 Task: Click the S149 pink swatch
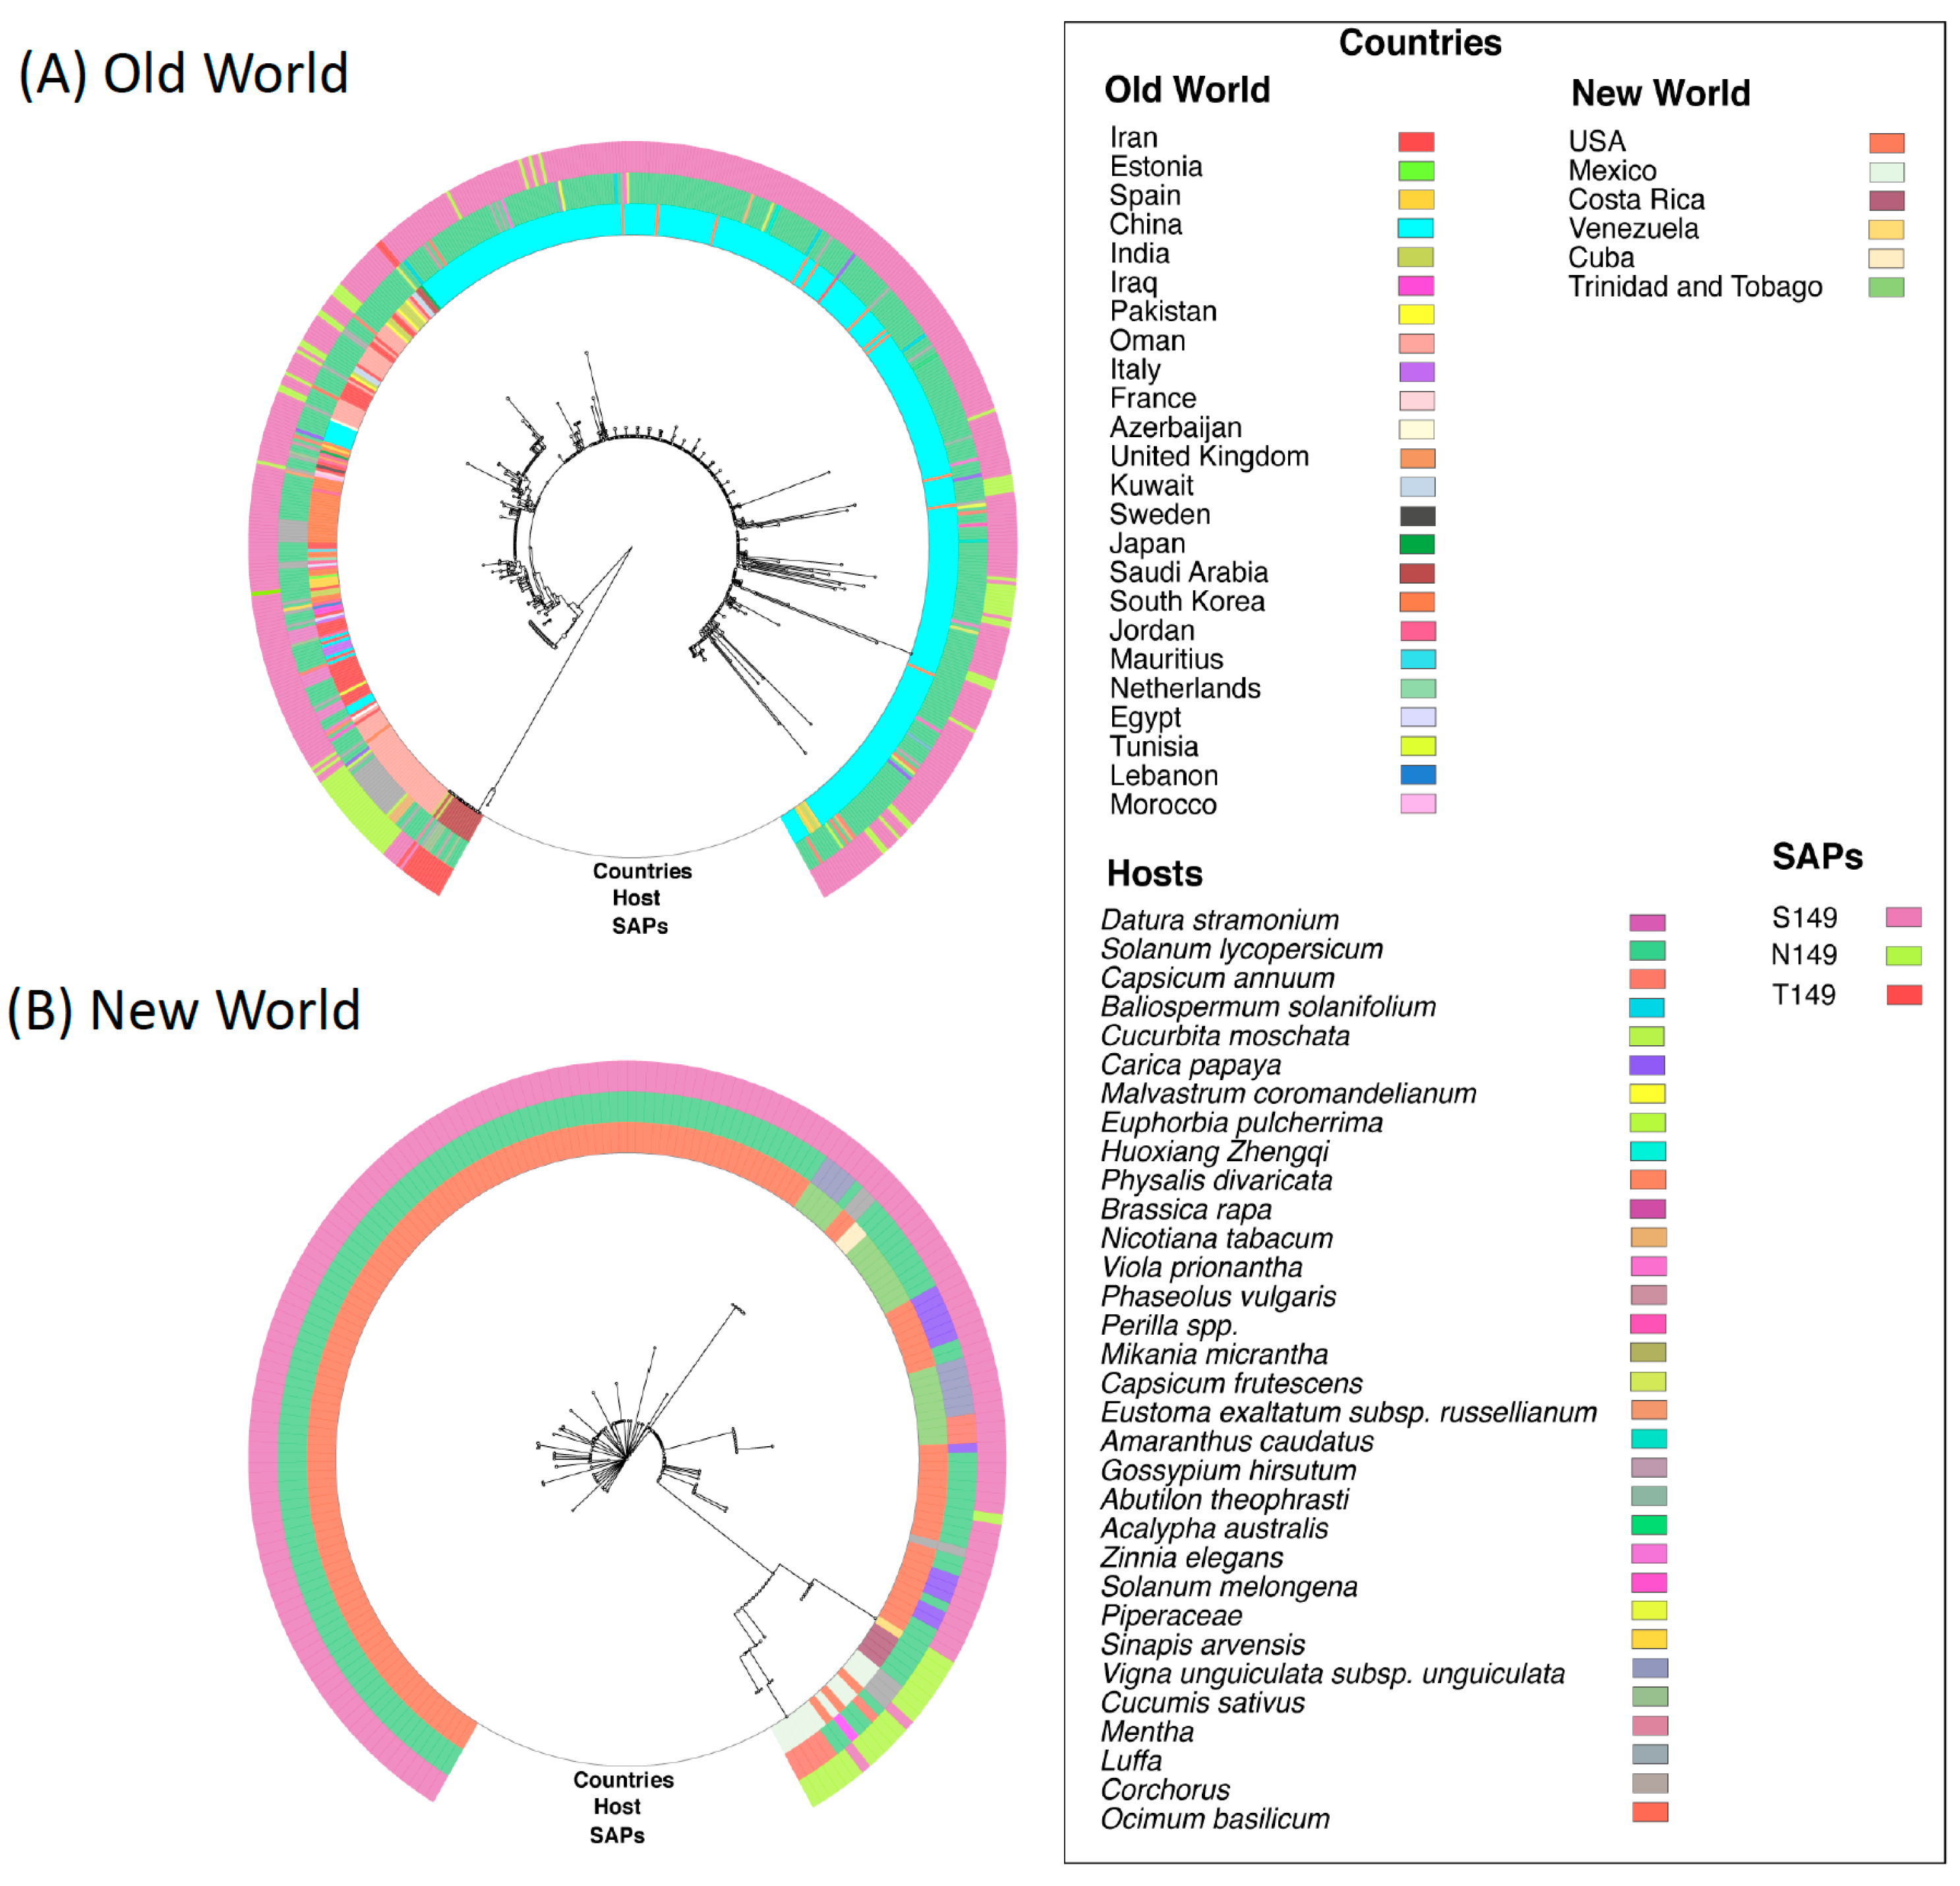coord(1903,917)
